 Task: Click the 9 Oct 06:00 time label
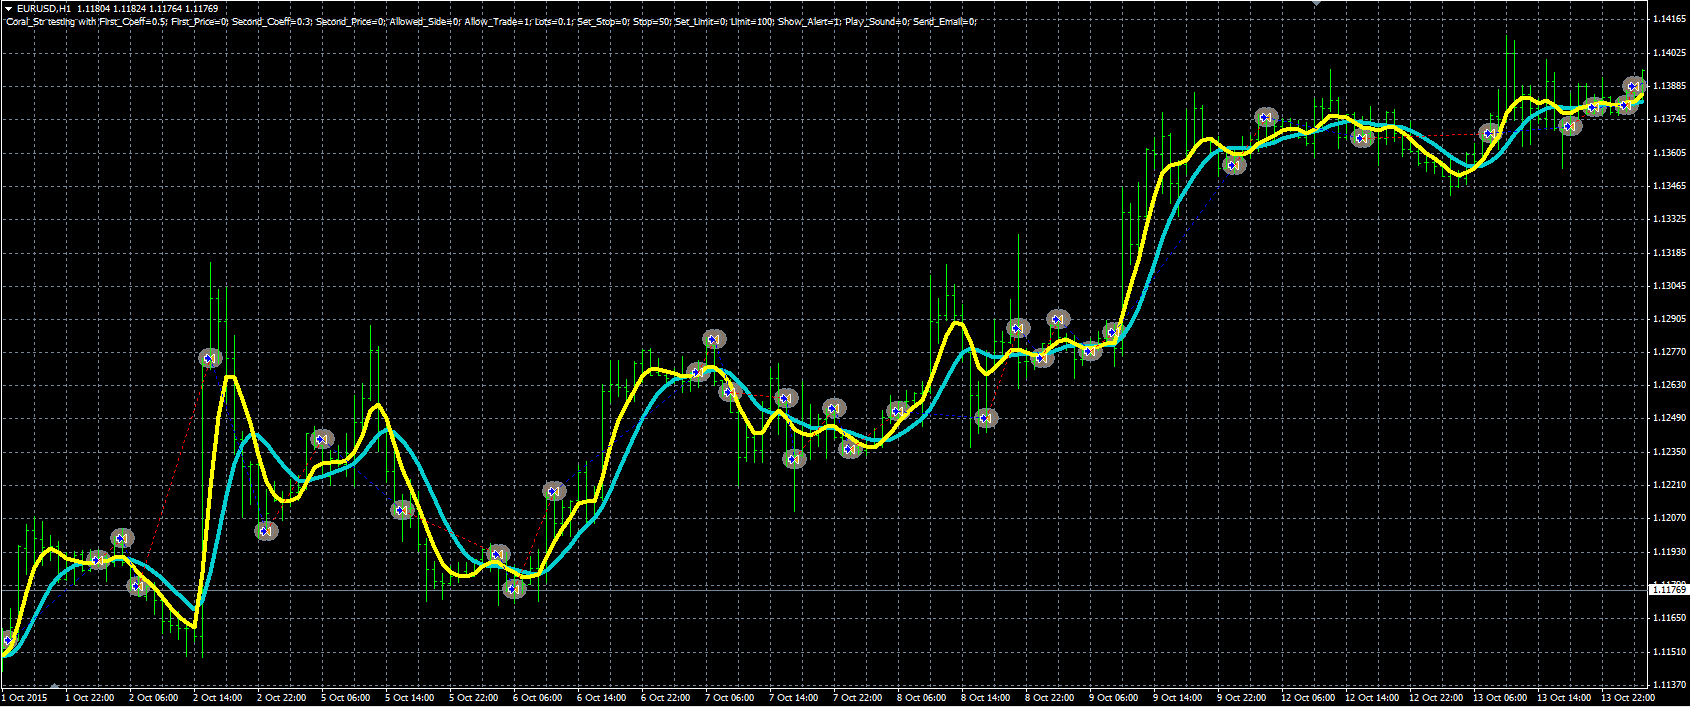(1114, 698)
